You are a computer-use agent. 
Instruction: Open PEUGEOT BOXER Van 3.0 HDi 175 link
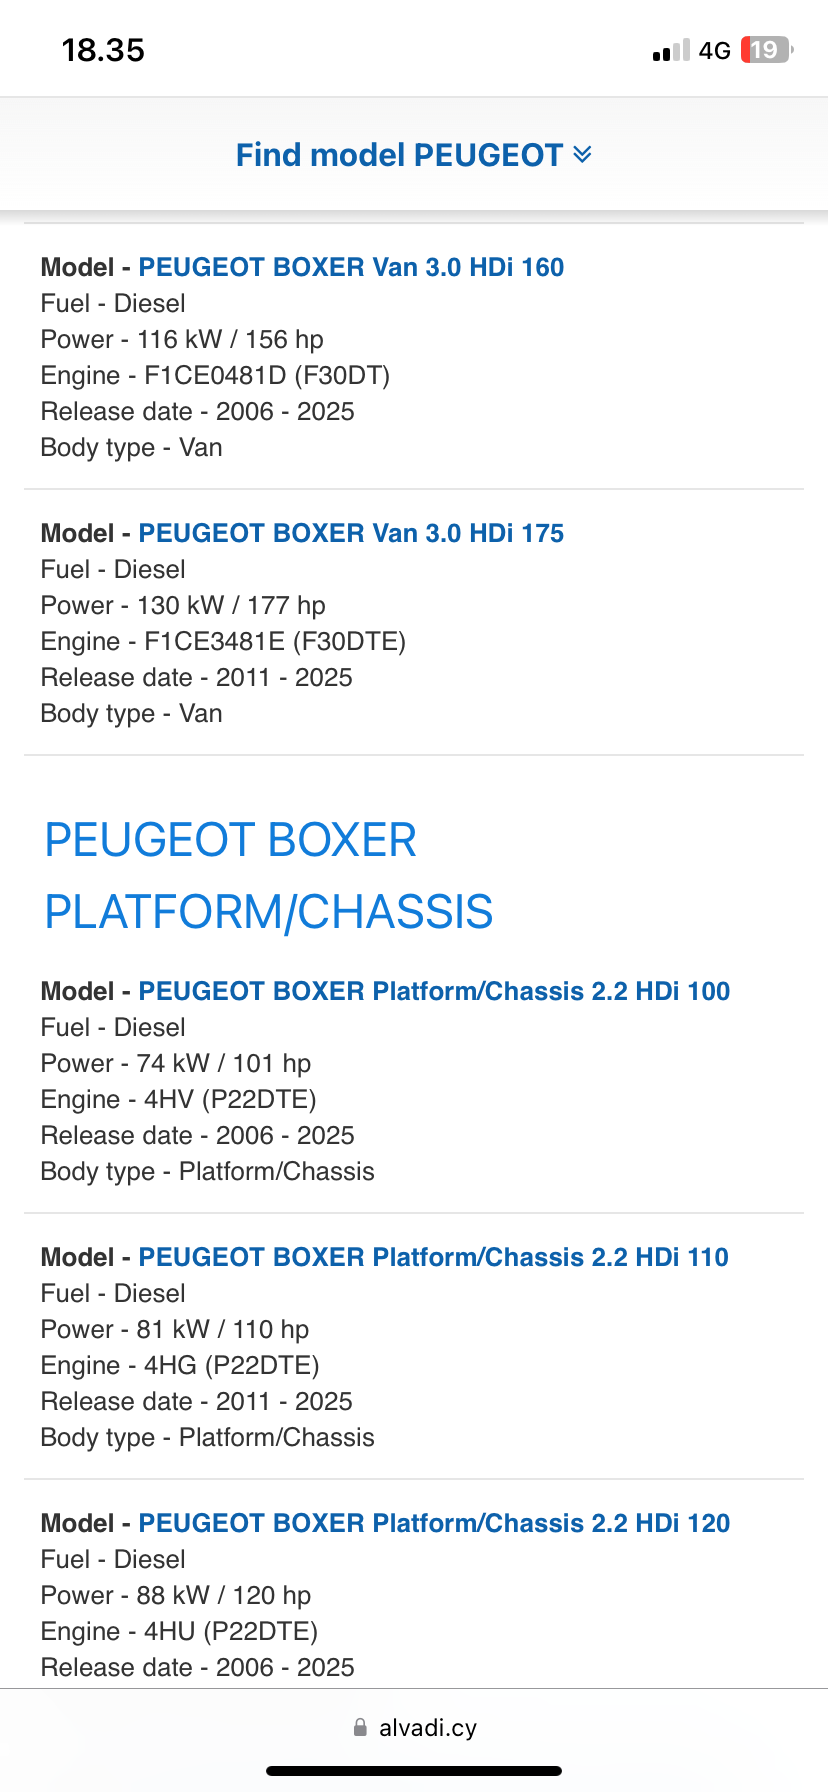coord(351,533)
